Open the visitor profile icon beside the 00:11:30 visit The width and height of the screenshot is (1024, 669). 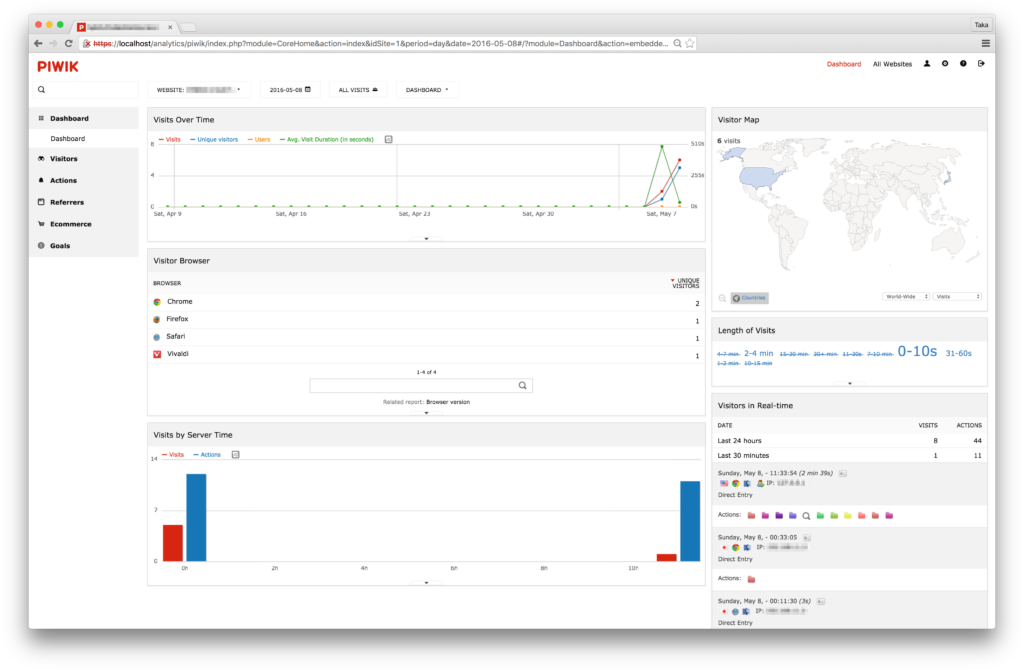[x=821, y=601]
